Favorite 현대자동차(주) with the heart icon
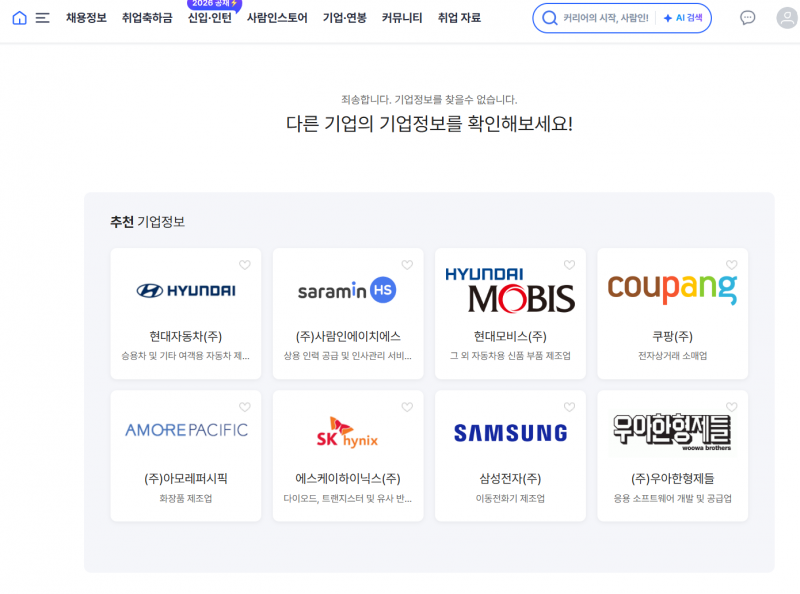 244,265
